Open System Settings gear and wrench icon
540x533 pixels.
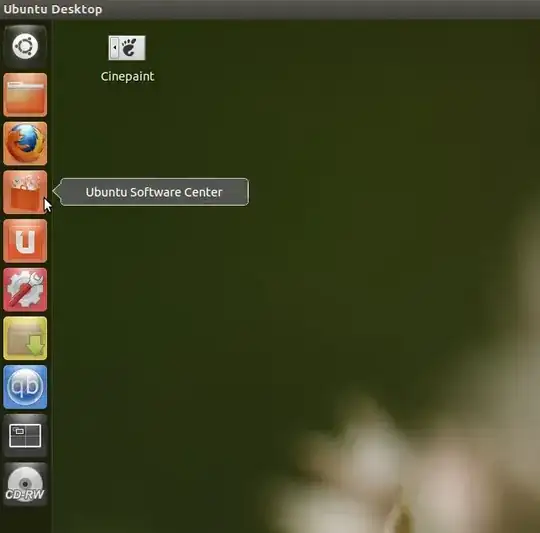click(x=25, y=289)
